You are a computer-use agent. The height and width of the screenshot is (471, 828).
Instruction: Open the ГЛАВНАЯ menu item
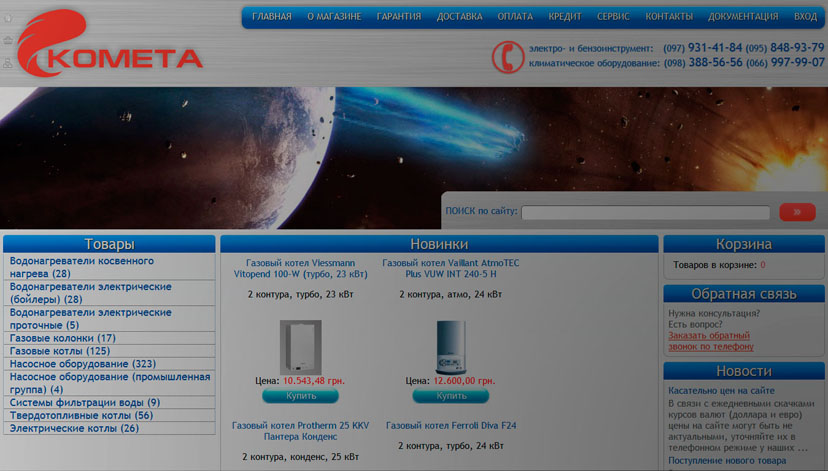271,17
